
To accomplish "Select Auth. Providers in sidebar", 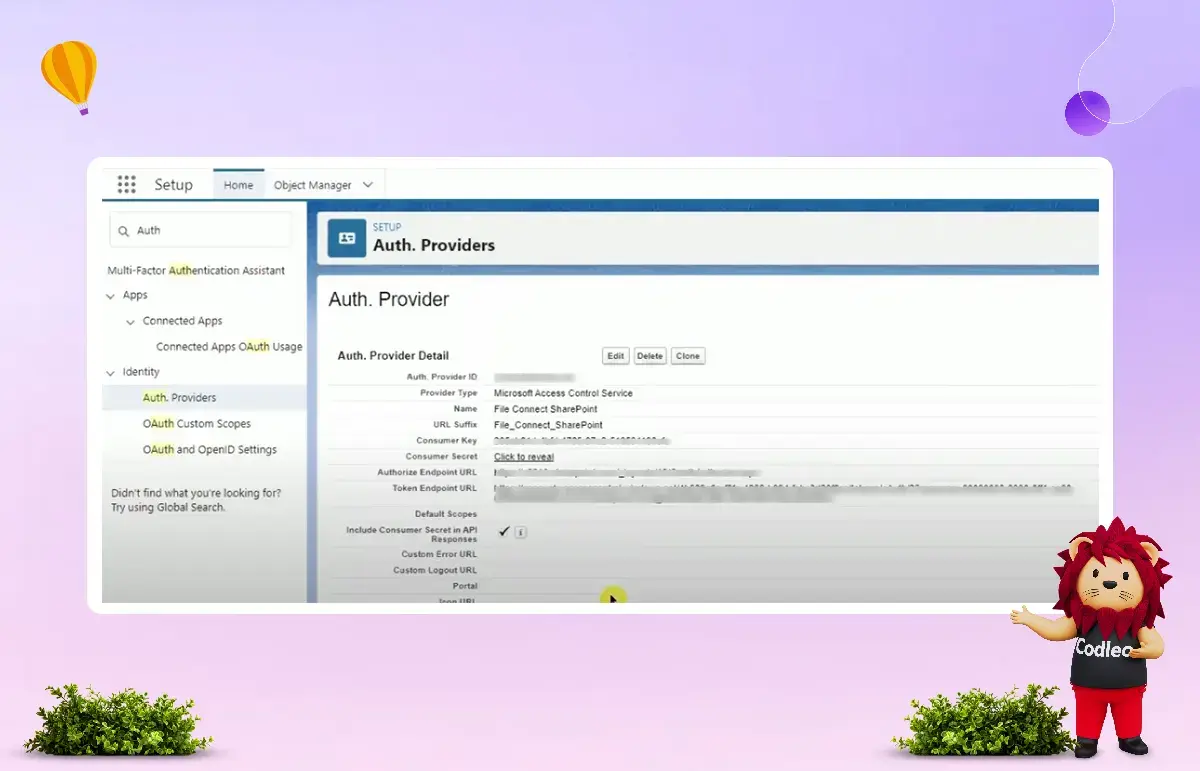I will [x=179, y=398].
